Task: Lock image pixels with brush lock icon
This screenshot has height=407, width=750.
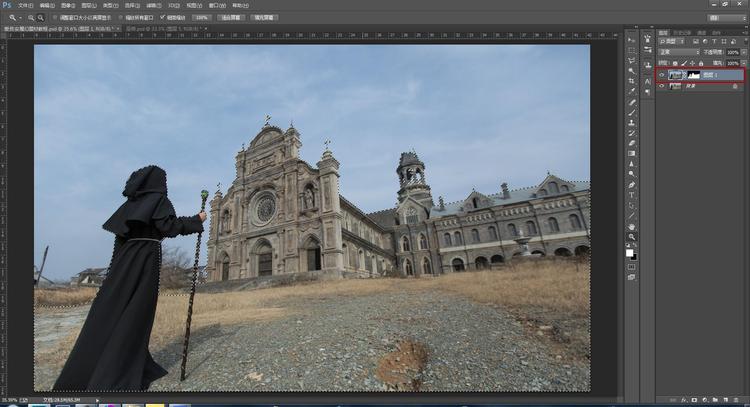Action: [x=684, y=64]
